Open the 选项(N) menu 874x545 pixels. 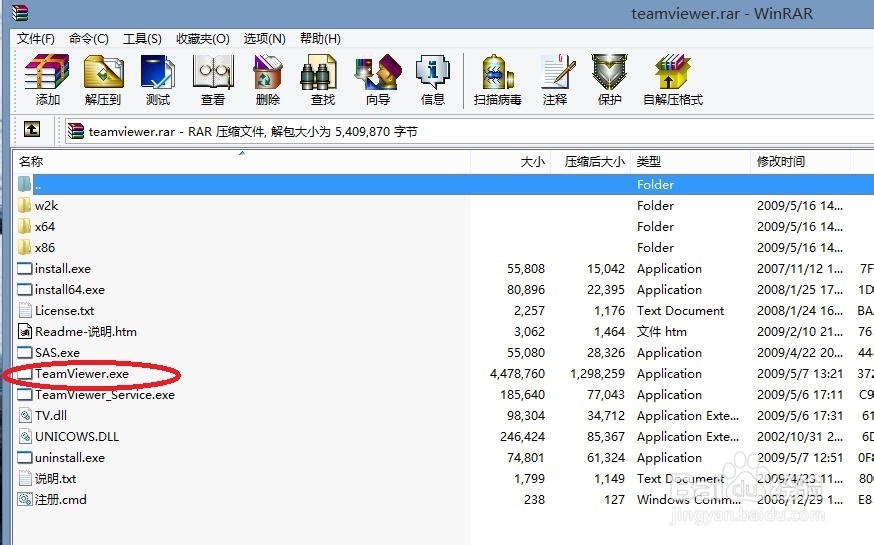[x=264, y=38]
